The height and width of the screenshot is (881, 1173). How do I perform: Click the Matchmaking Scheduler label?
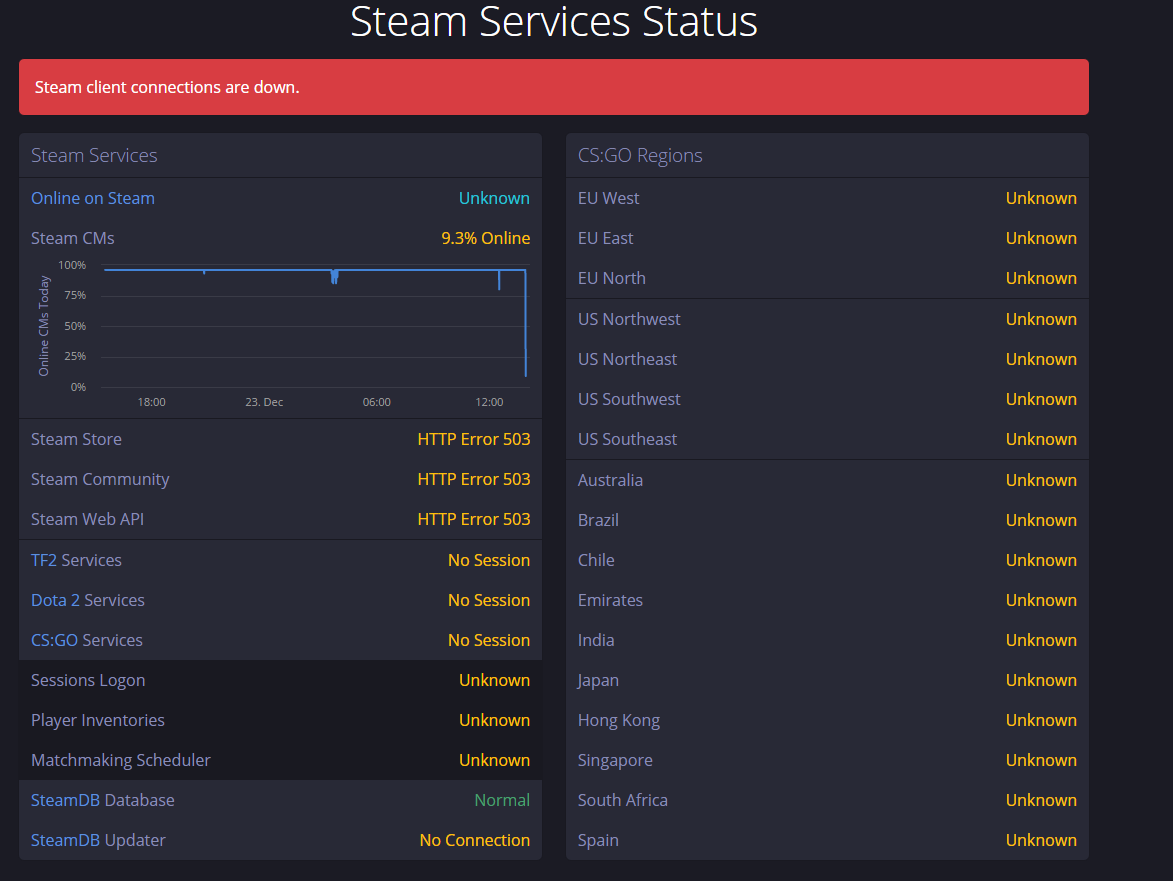tap(120, 760)
